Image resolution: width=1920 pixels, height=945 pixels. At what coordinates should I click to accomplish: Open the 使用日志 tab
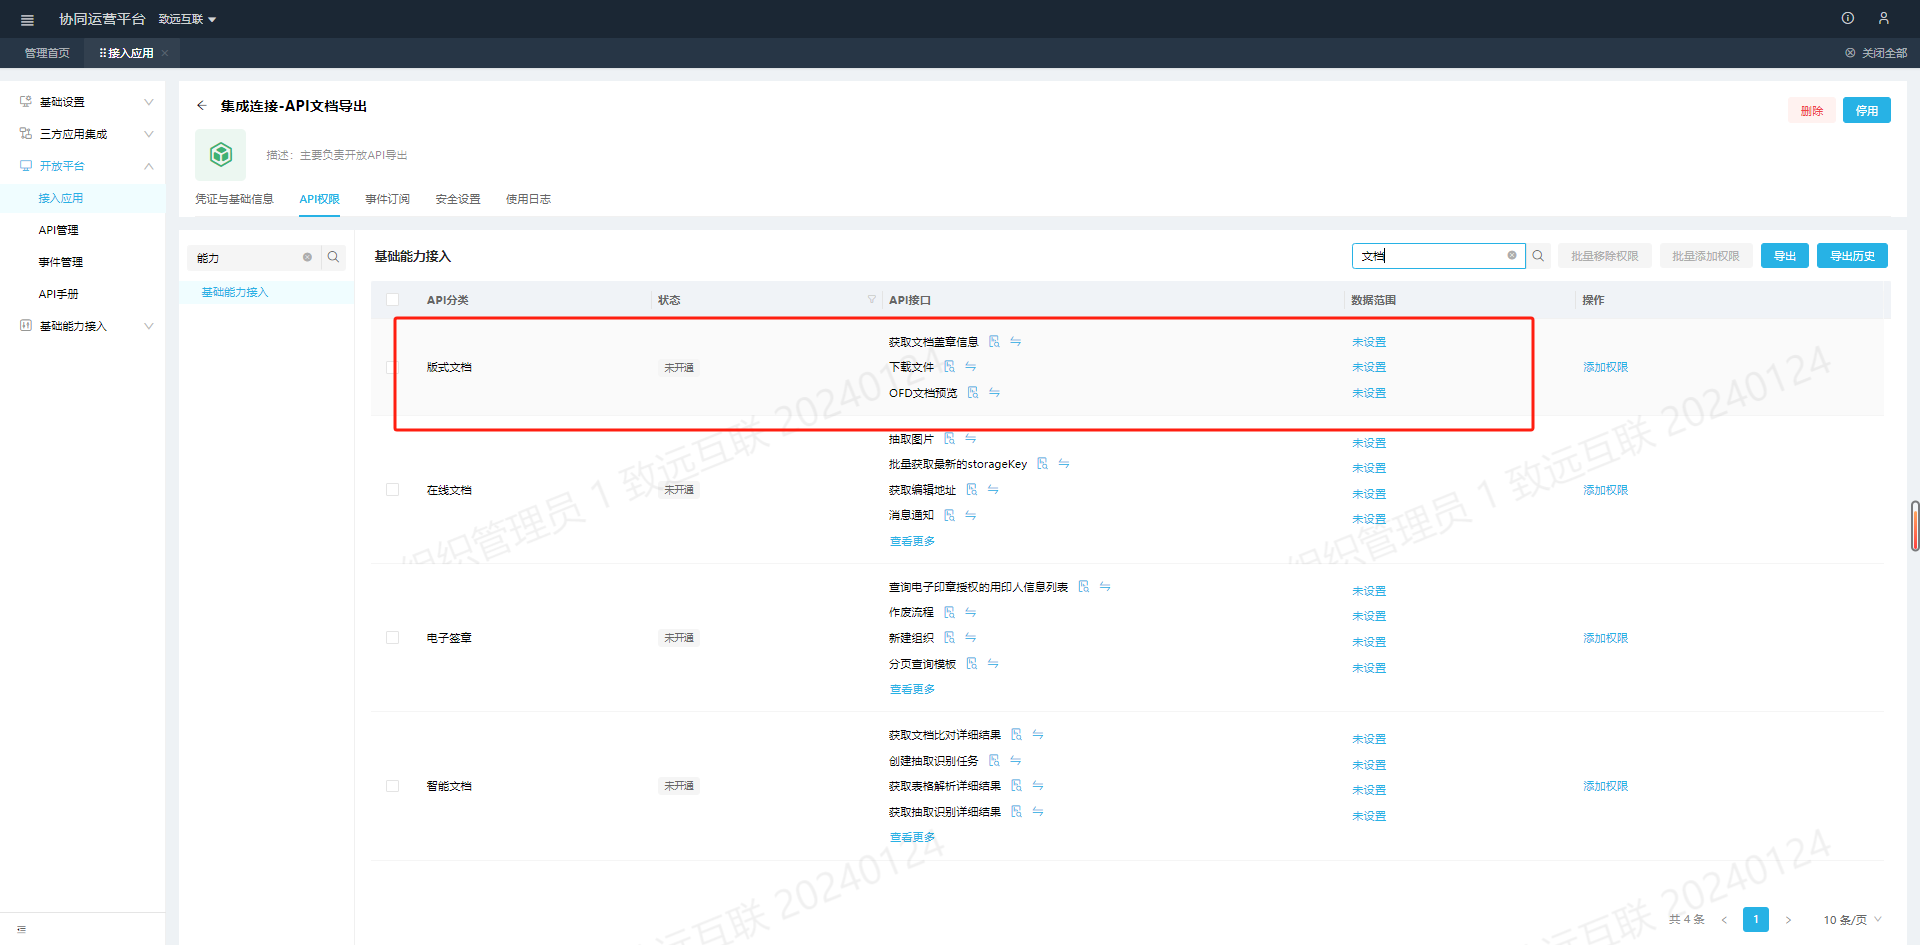[528, 199]
